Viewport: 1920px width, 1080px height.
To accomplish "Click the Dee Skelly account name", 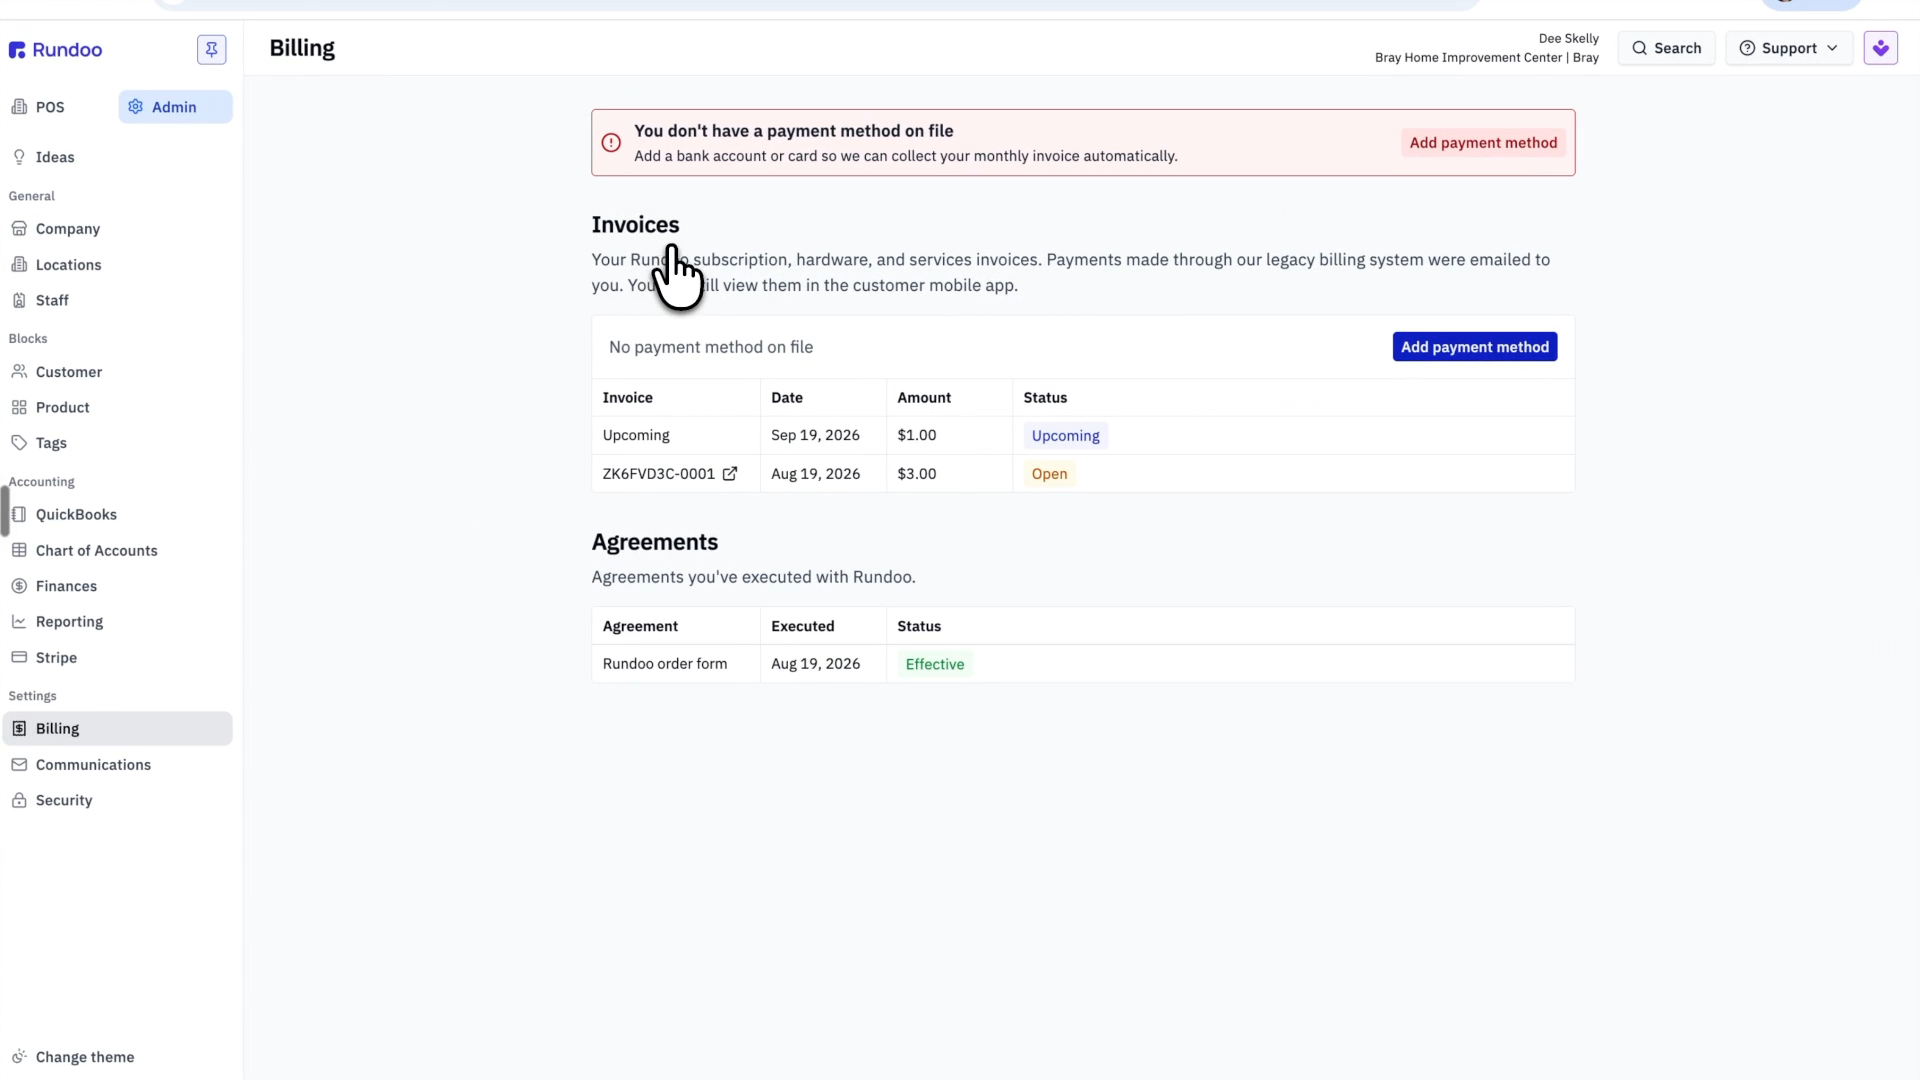I will (x=1568, y=38).
